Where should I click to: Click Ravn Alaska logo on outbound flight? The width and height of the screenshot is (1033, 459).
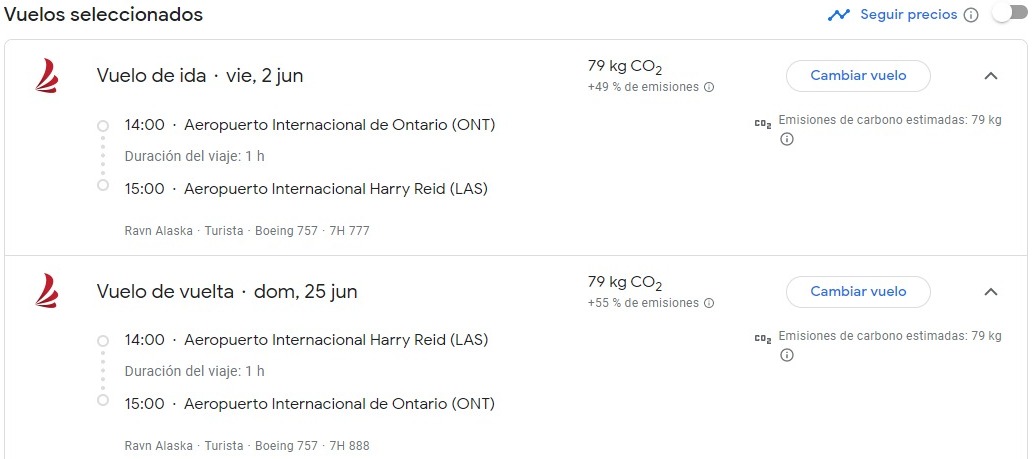click(47, 76)
